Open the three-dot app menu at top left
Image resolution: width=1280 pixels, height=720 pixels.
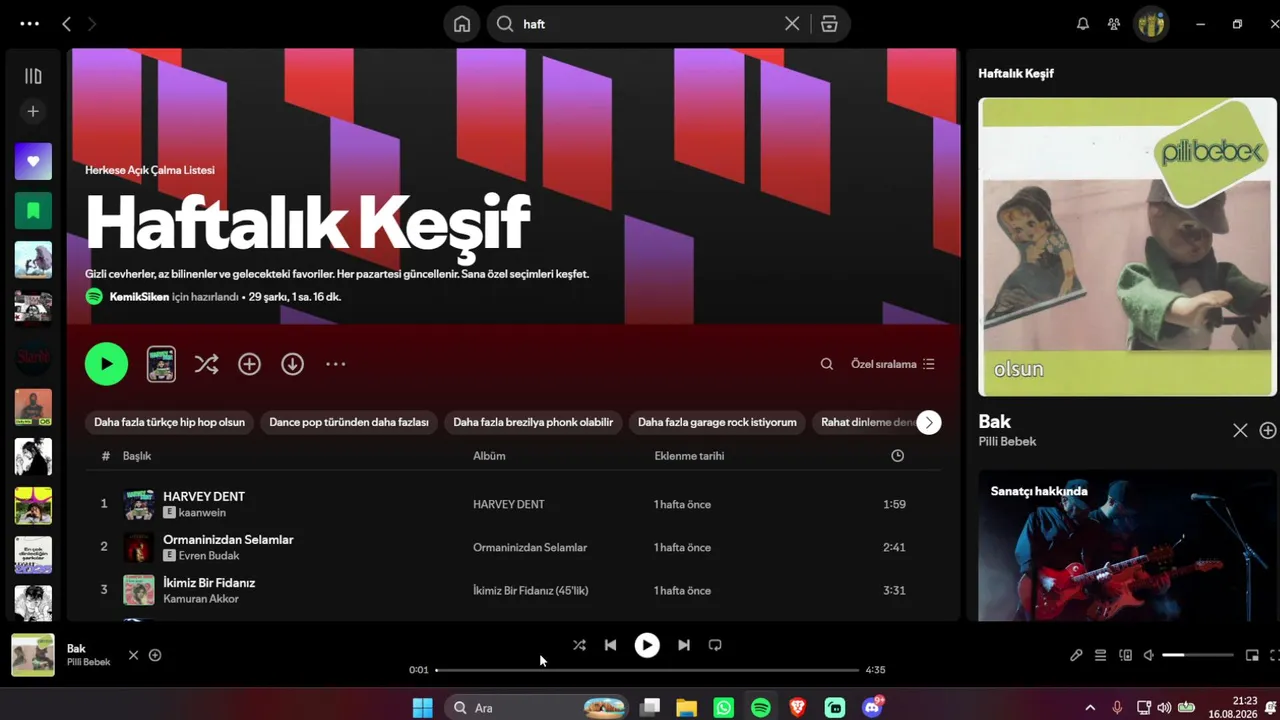[30, 24]
